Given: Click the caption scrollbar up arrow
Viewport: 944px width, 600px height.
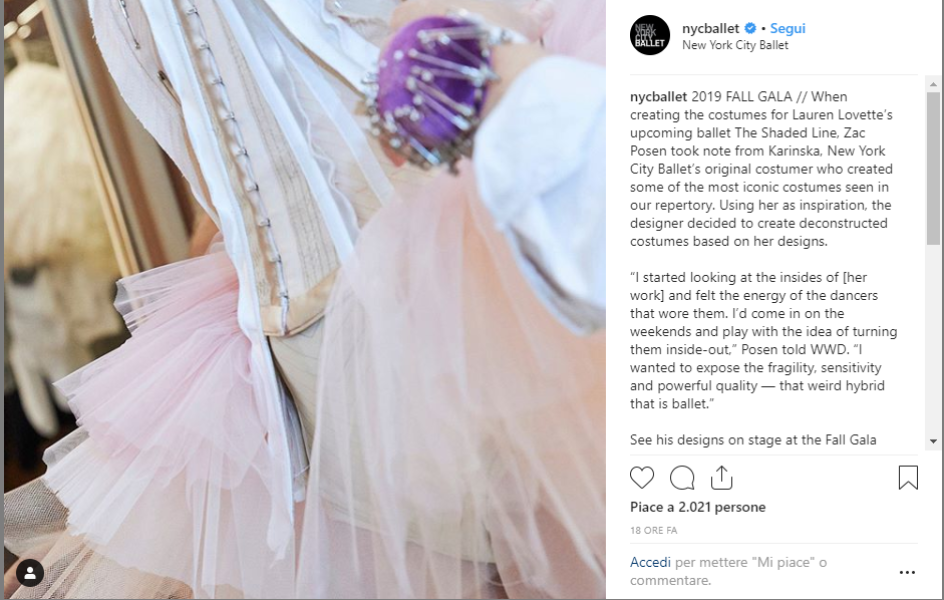Looking at the screenshot, I should click(933, 84).
